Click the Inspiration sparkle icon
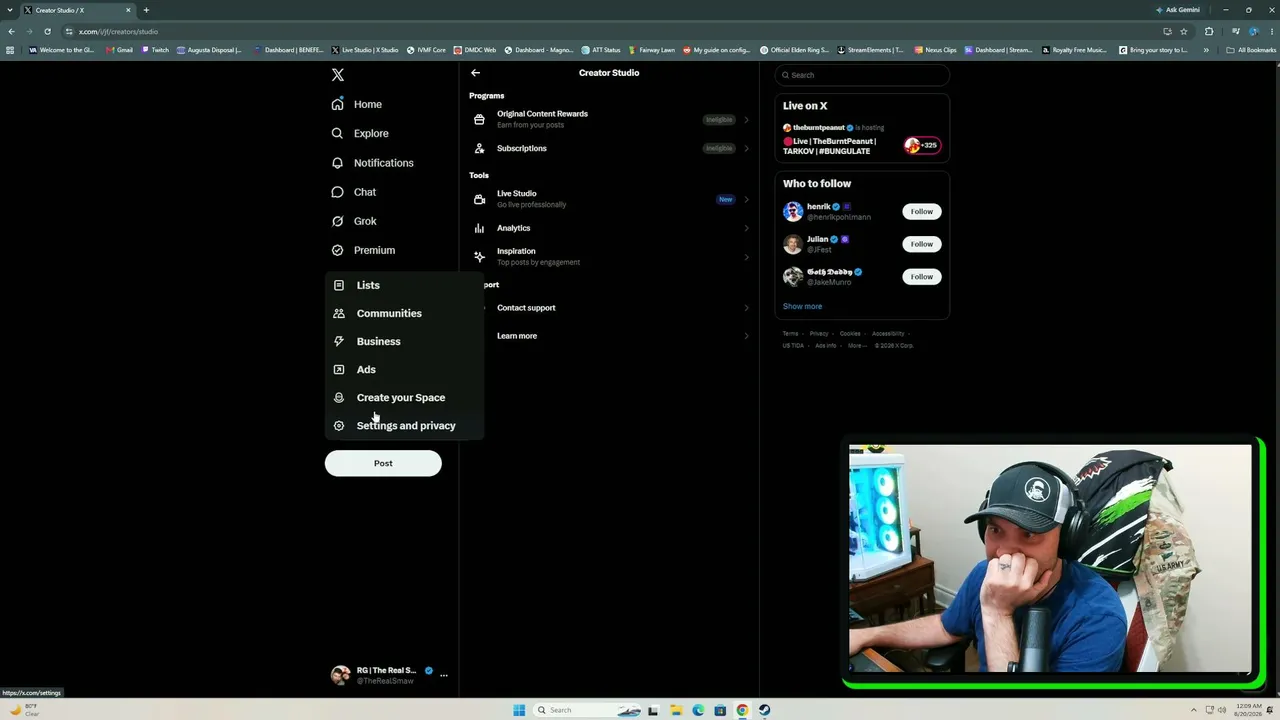1280x720 pixels. pyautogui.click(x=480, y=257)
